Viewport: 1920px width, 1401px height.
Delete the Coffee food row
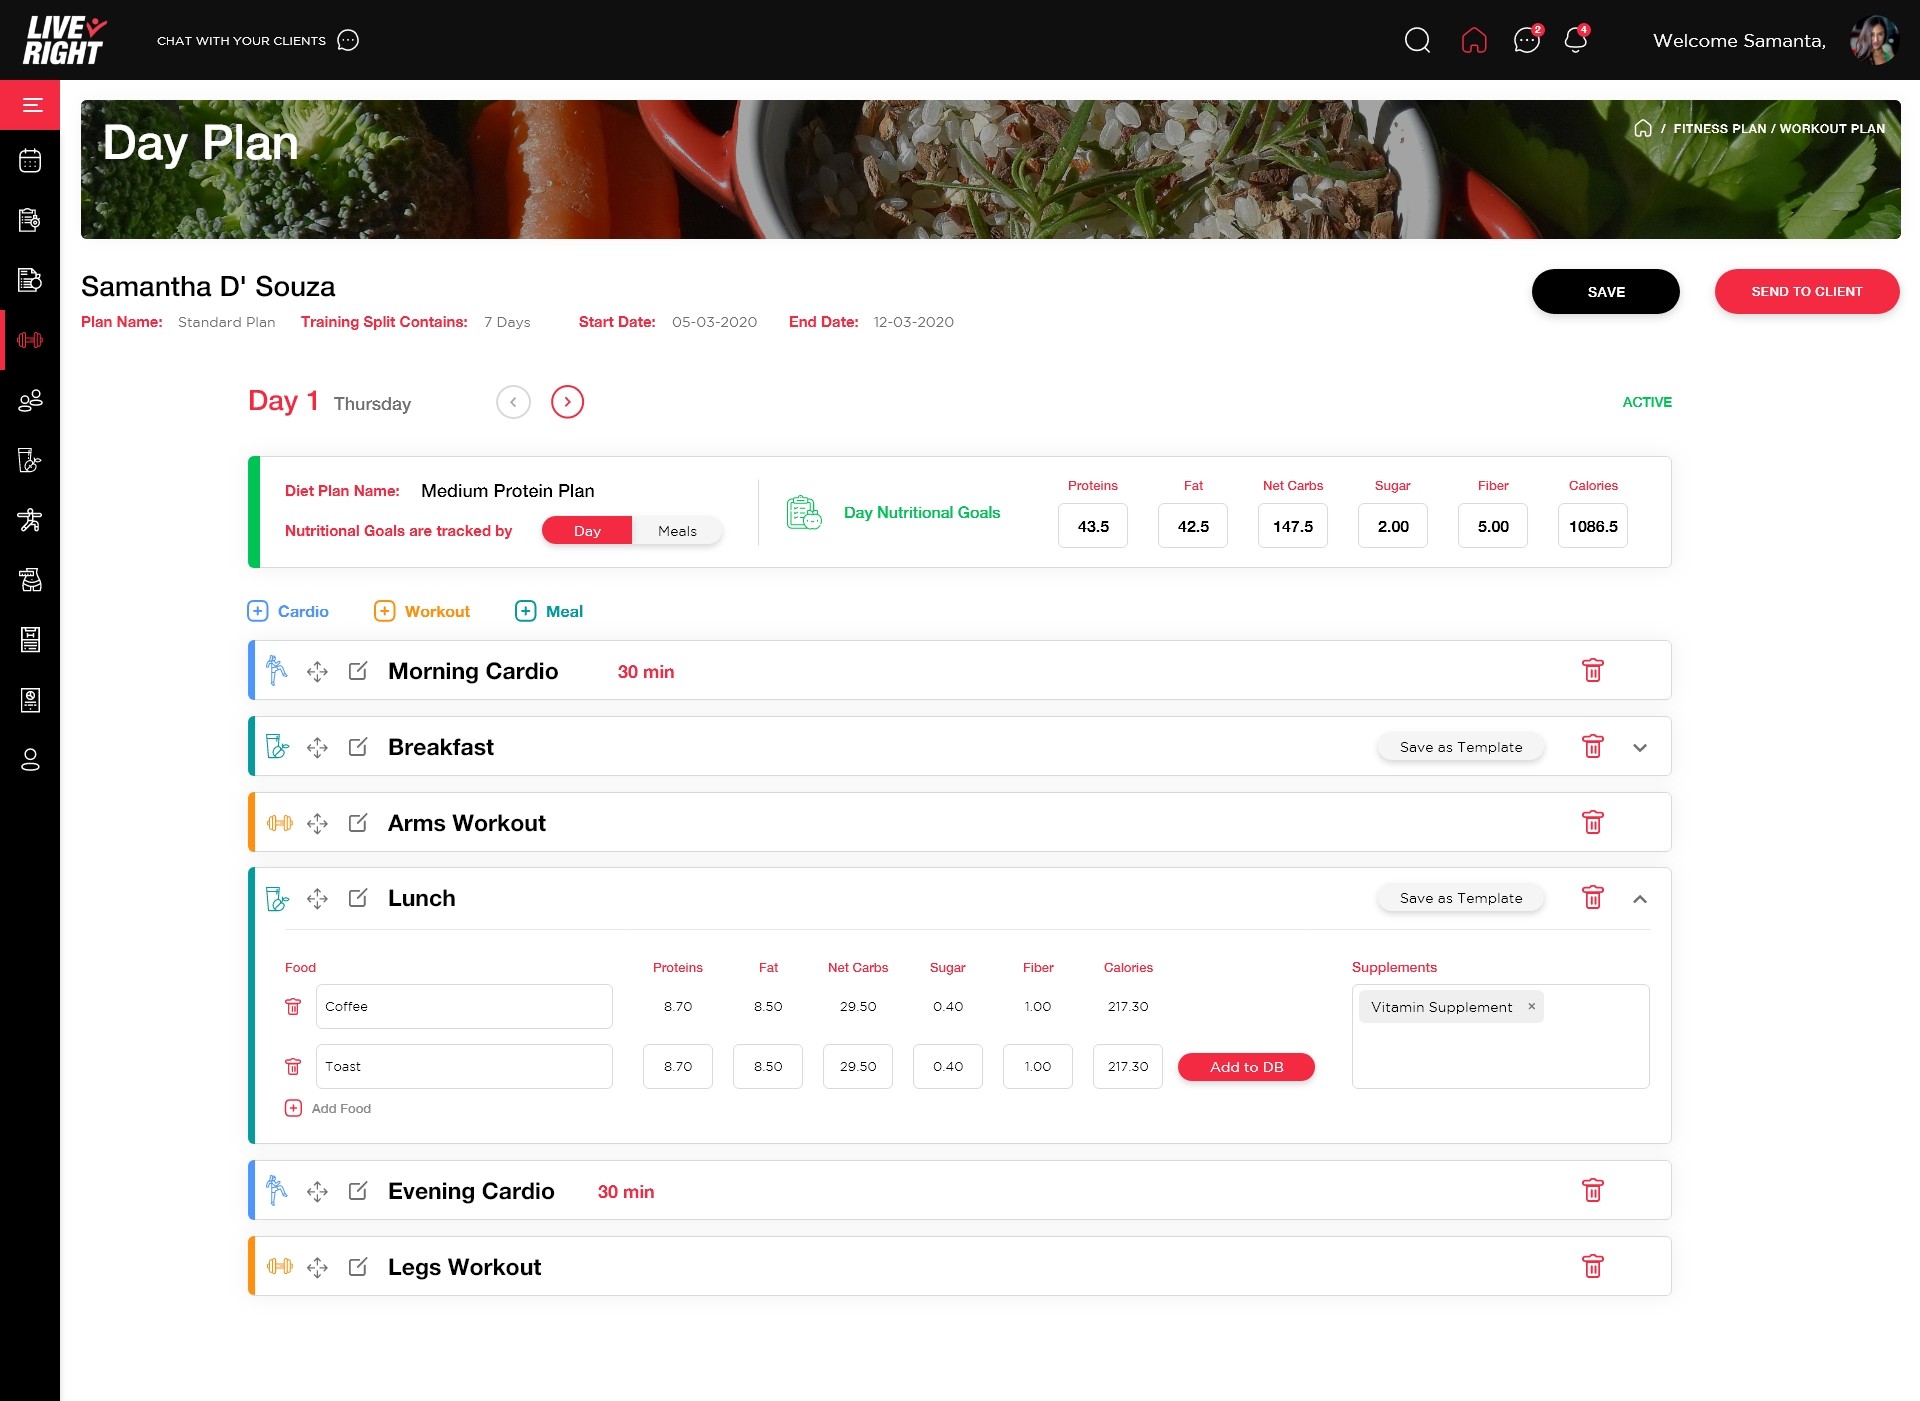293,1006
